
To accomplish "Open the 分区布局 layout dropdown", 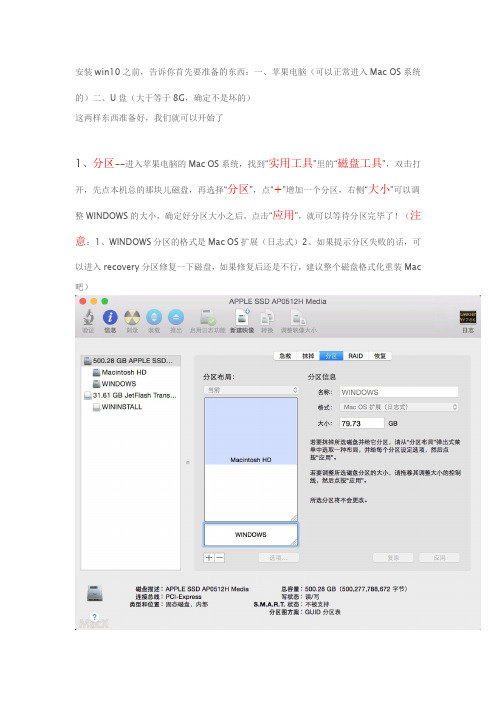I will point(251,390).
